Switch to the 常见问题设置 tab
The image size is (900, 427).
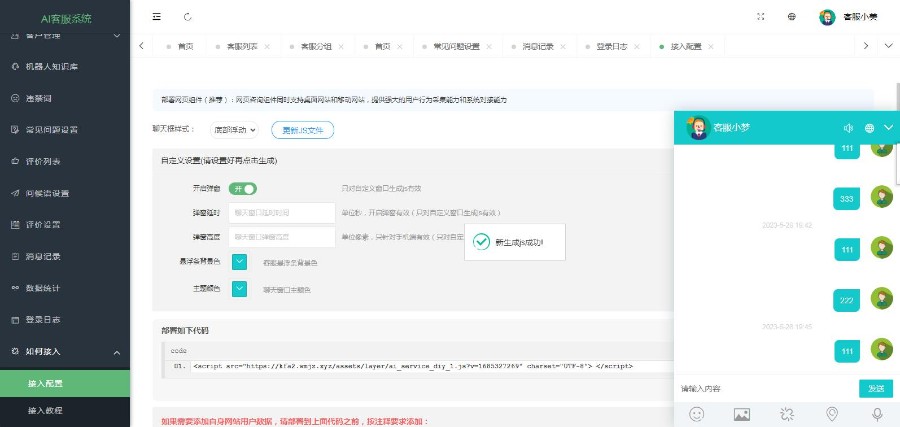(456, 46)
